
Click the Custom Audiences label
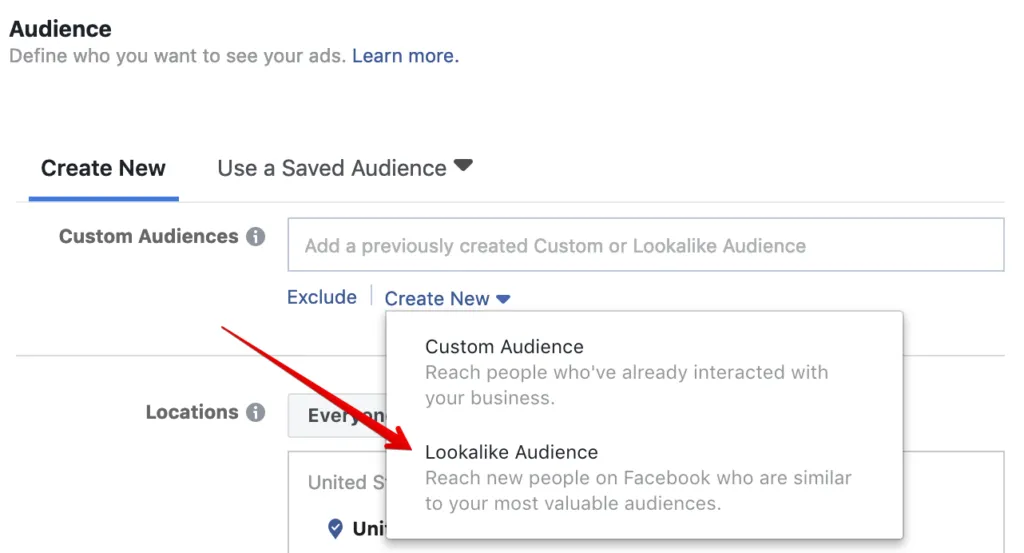coord(149,236)
